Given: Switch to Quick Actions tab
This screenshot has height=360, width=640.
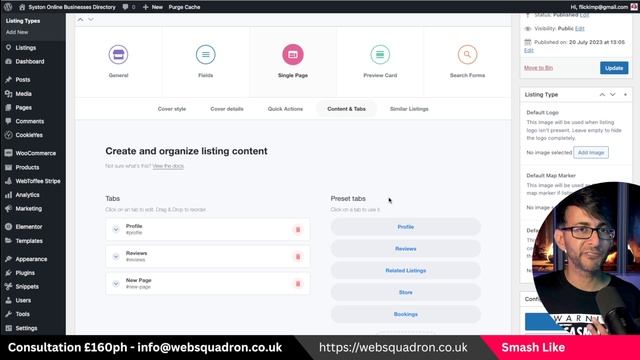Looking at the screenshot, I should click(x=285, y=109).
